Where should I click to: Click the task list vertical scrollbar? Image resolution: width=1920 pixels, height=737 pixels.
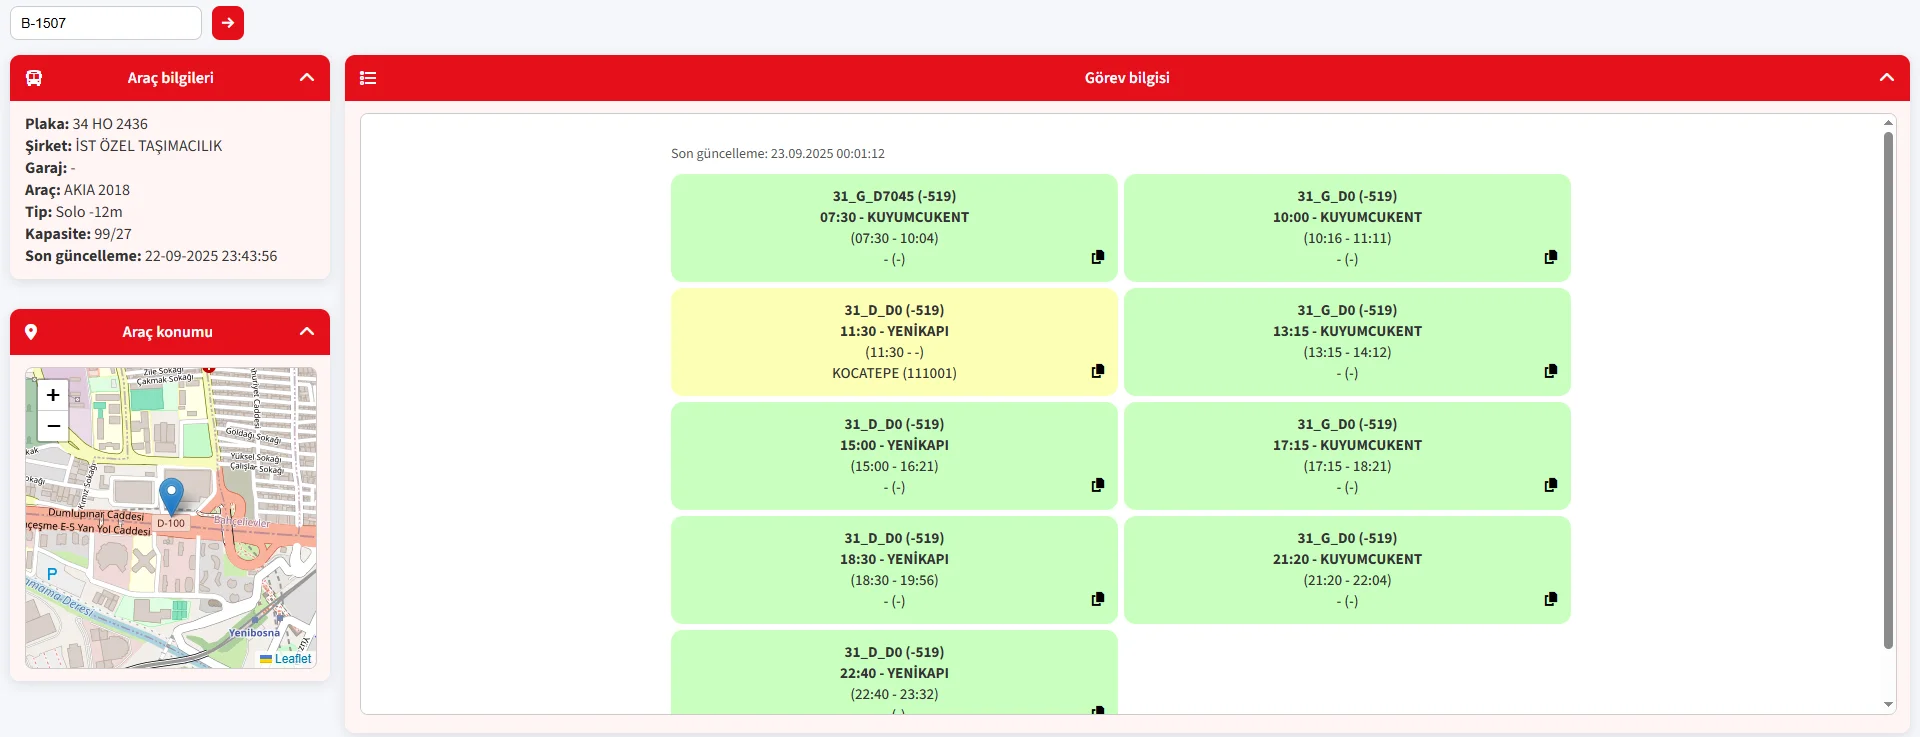click(1888, 390)
